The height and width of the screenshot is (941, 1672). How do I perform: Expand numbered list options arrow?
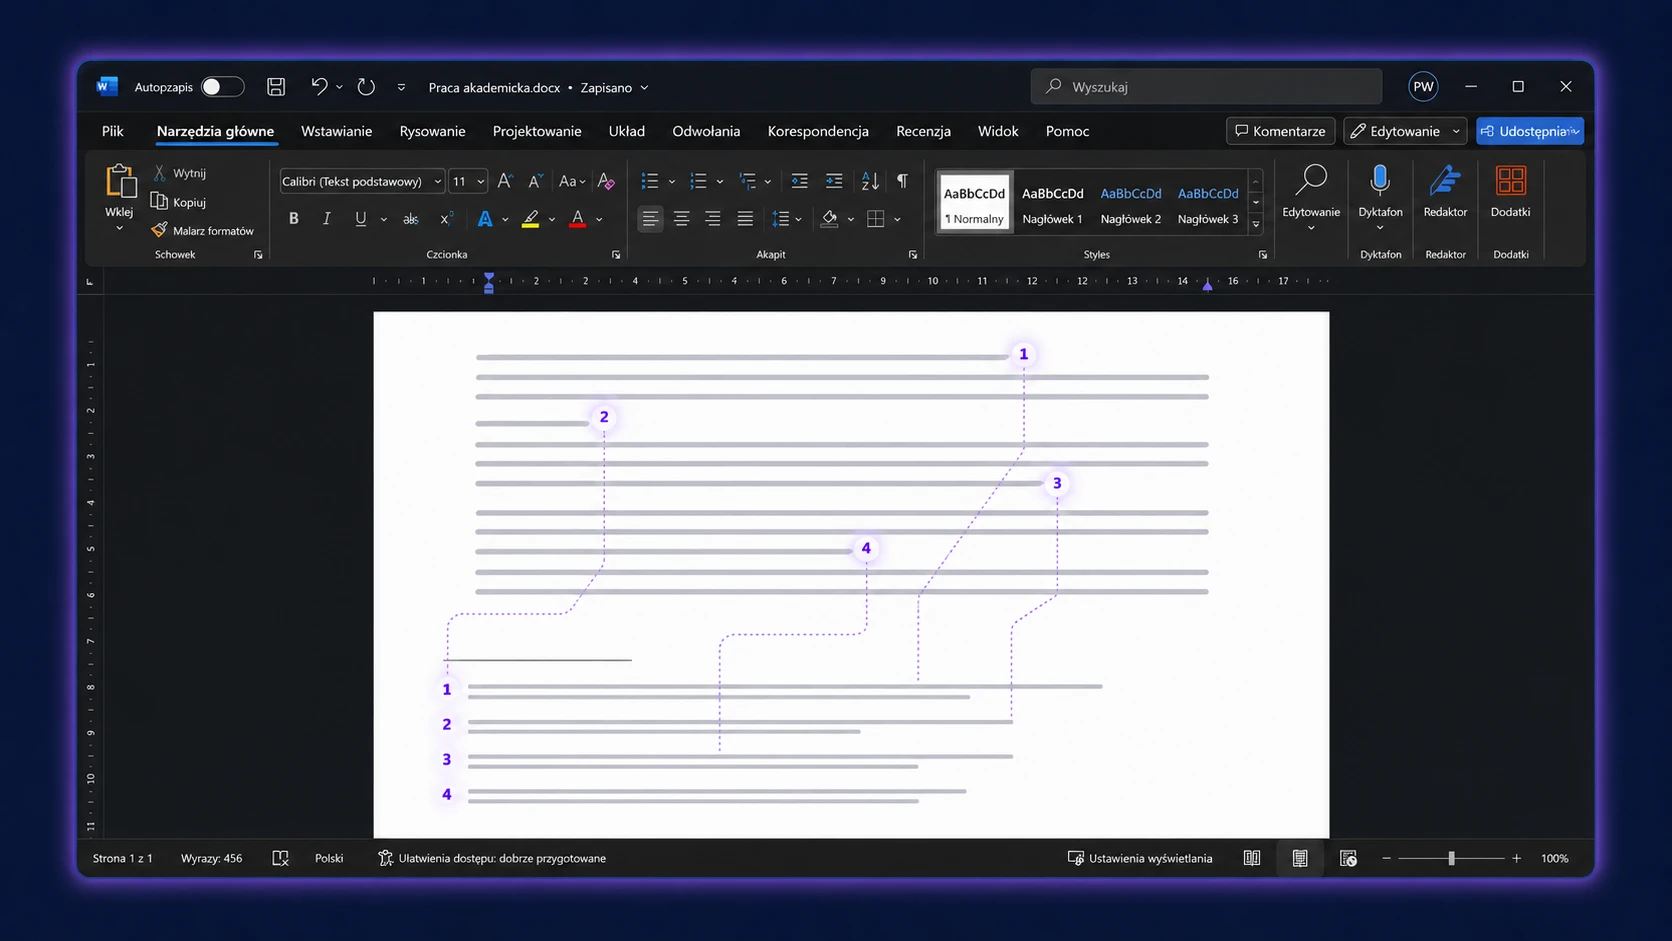tap(720, 182)
